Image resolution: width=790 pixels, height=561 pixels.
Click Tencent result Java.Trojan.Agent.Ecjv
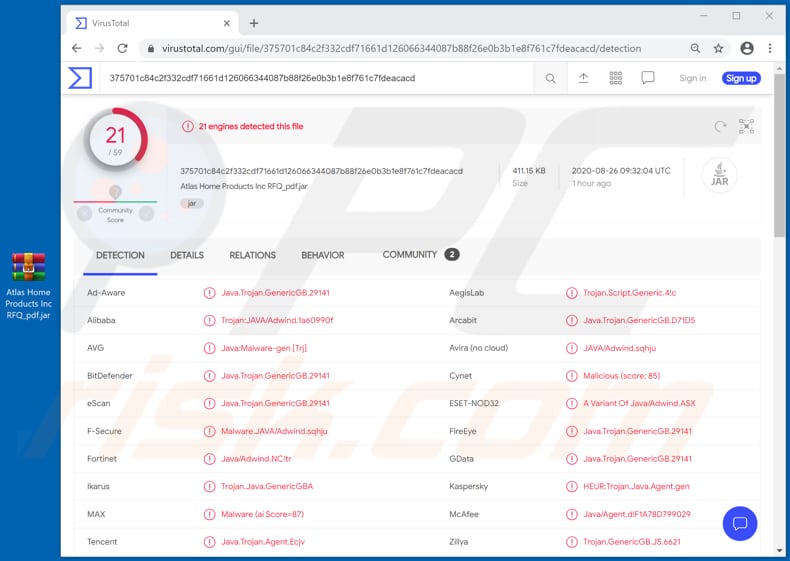tap(263, 542)
